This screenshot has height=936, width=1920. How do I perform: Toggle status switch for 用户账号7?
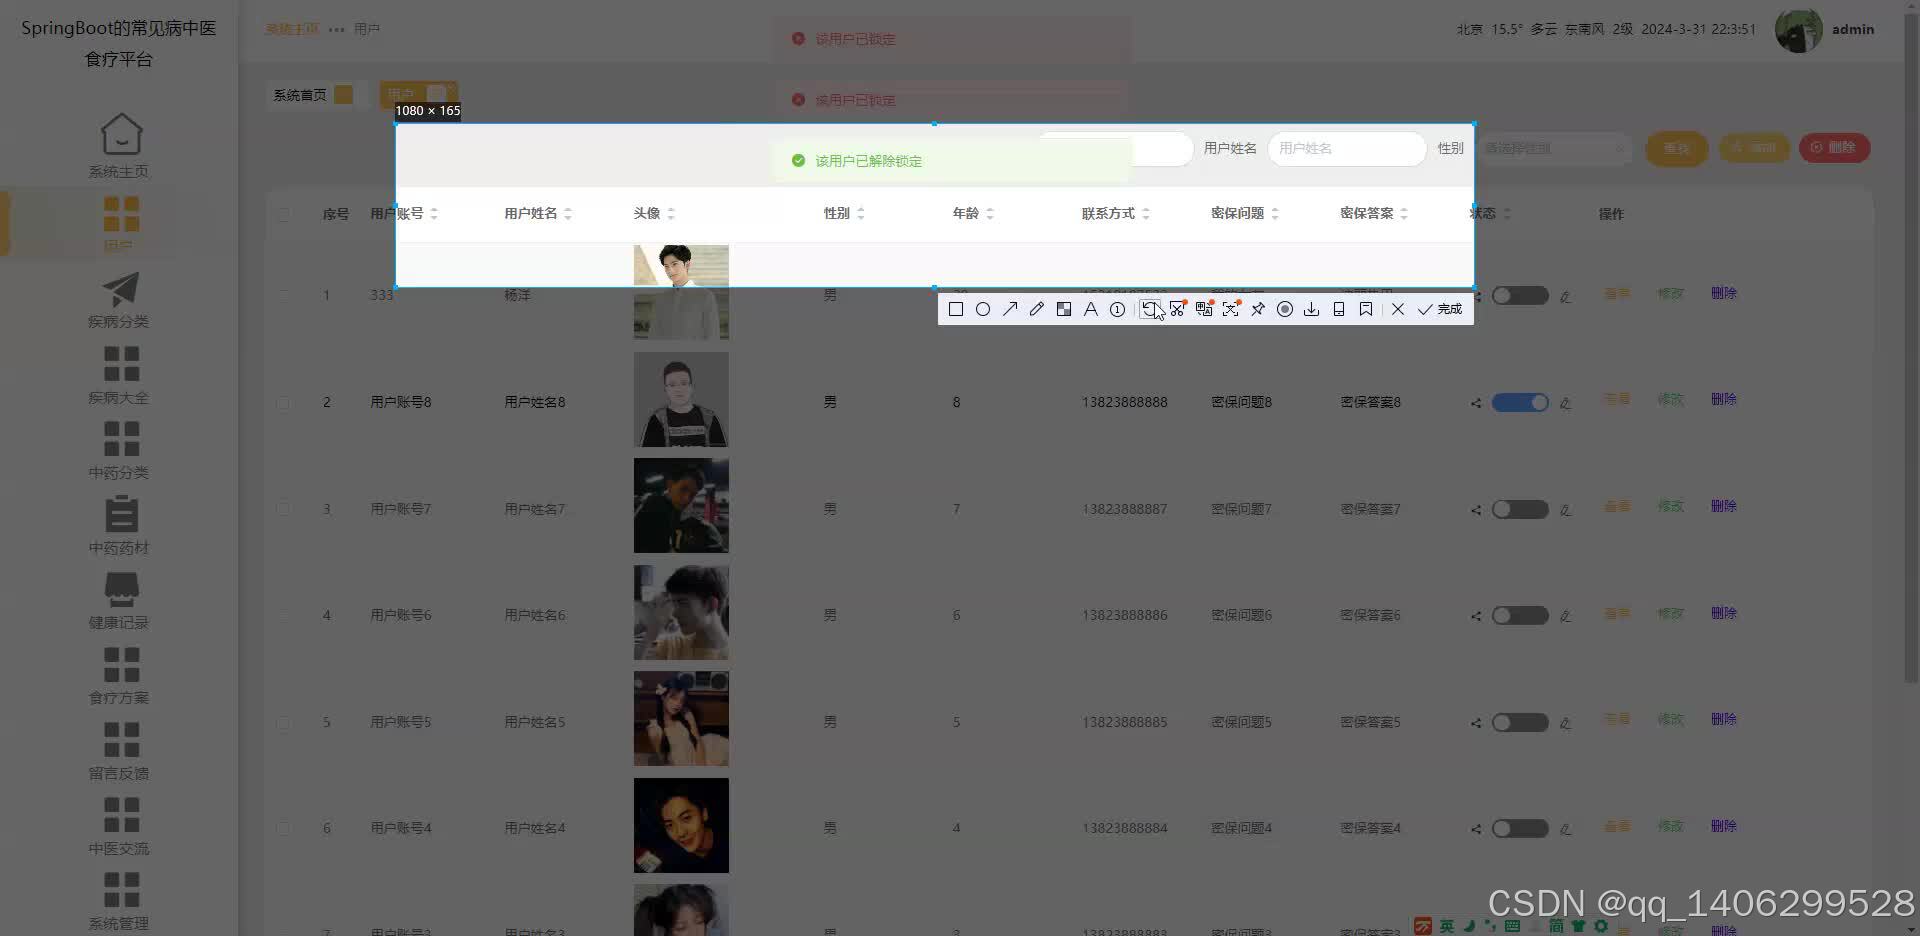(1520, 509)
